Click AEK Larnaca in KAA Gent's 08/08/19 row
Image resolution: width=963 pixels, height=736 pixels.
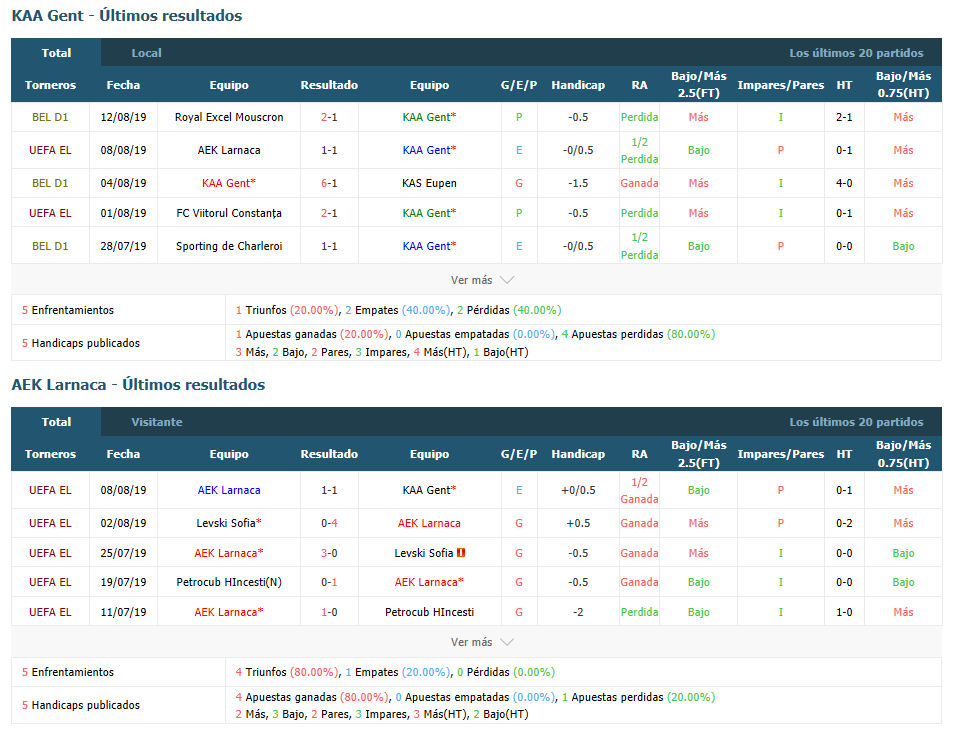click(229, 150)
